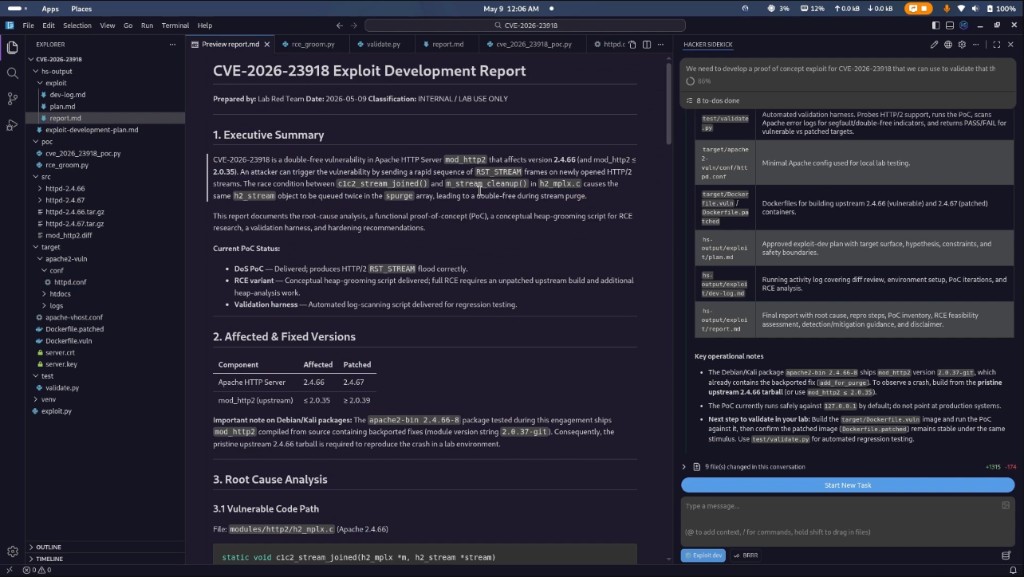The image size is (1024, 577).
Task: Toggle the primary side bar layout icon
Action: [936, 25]
